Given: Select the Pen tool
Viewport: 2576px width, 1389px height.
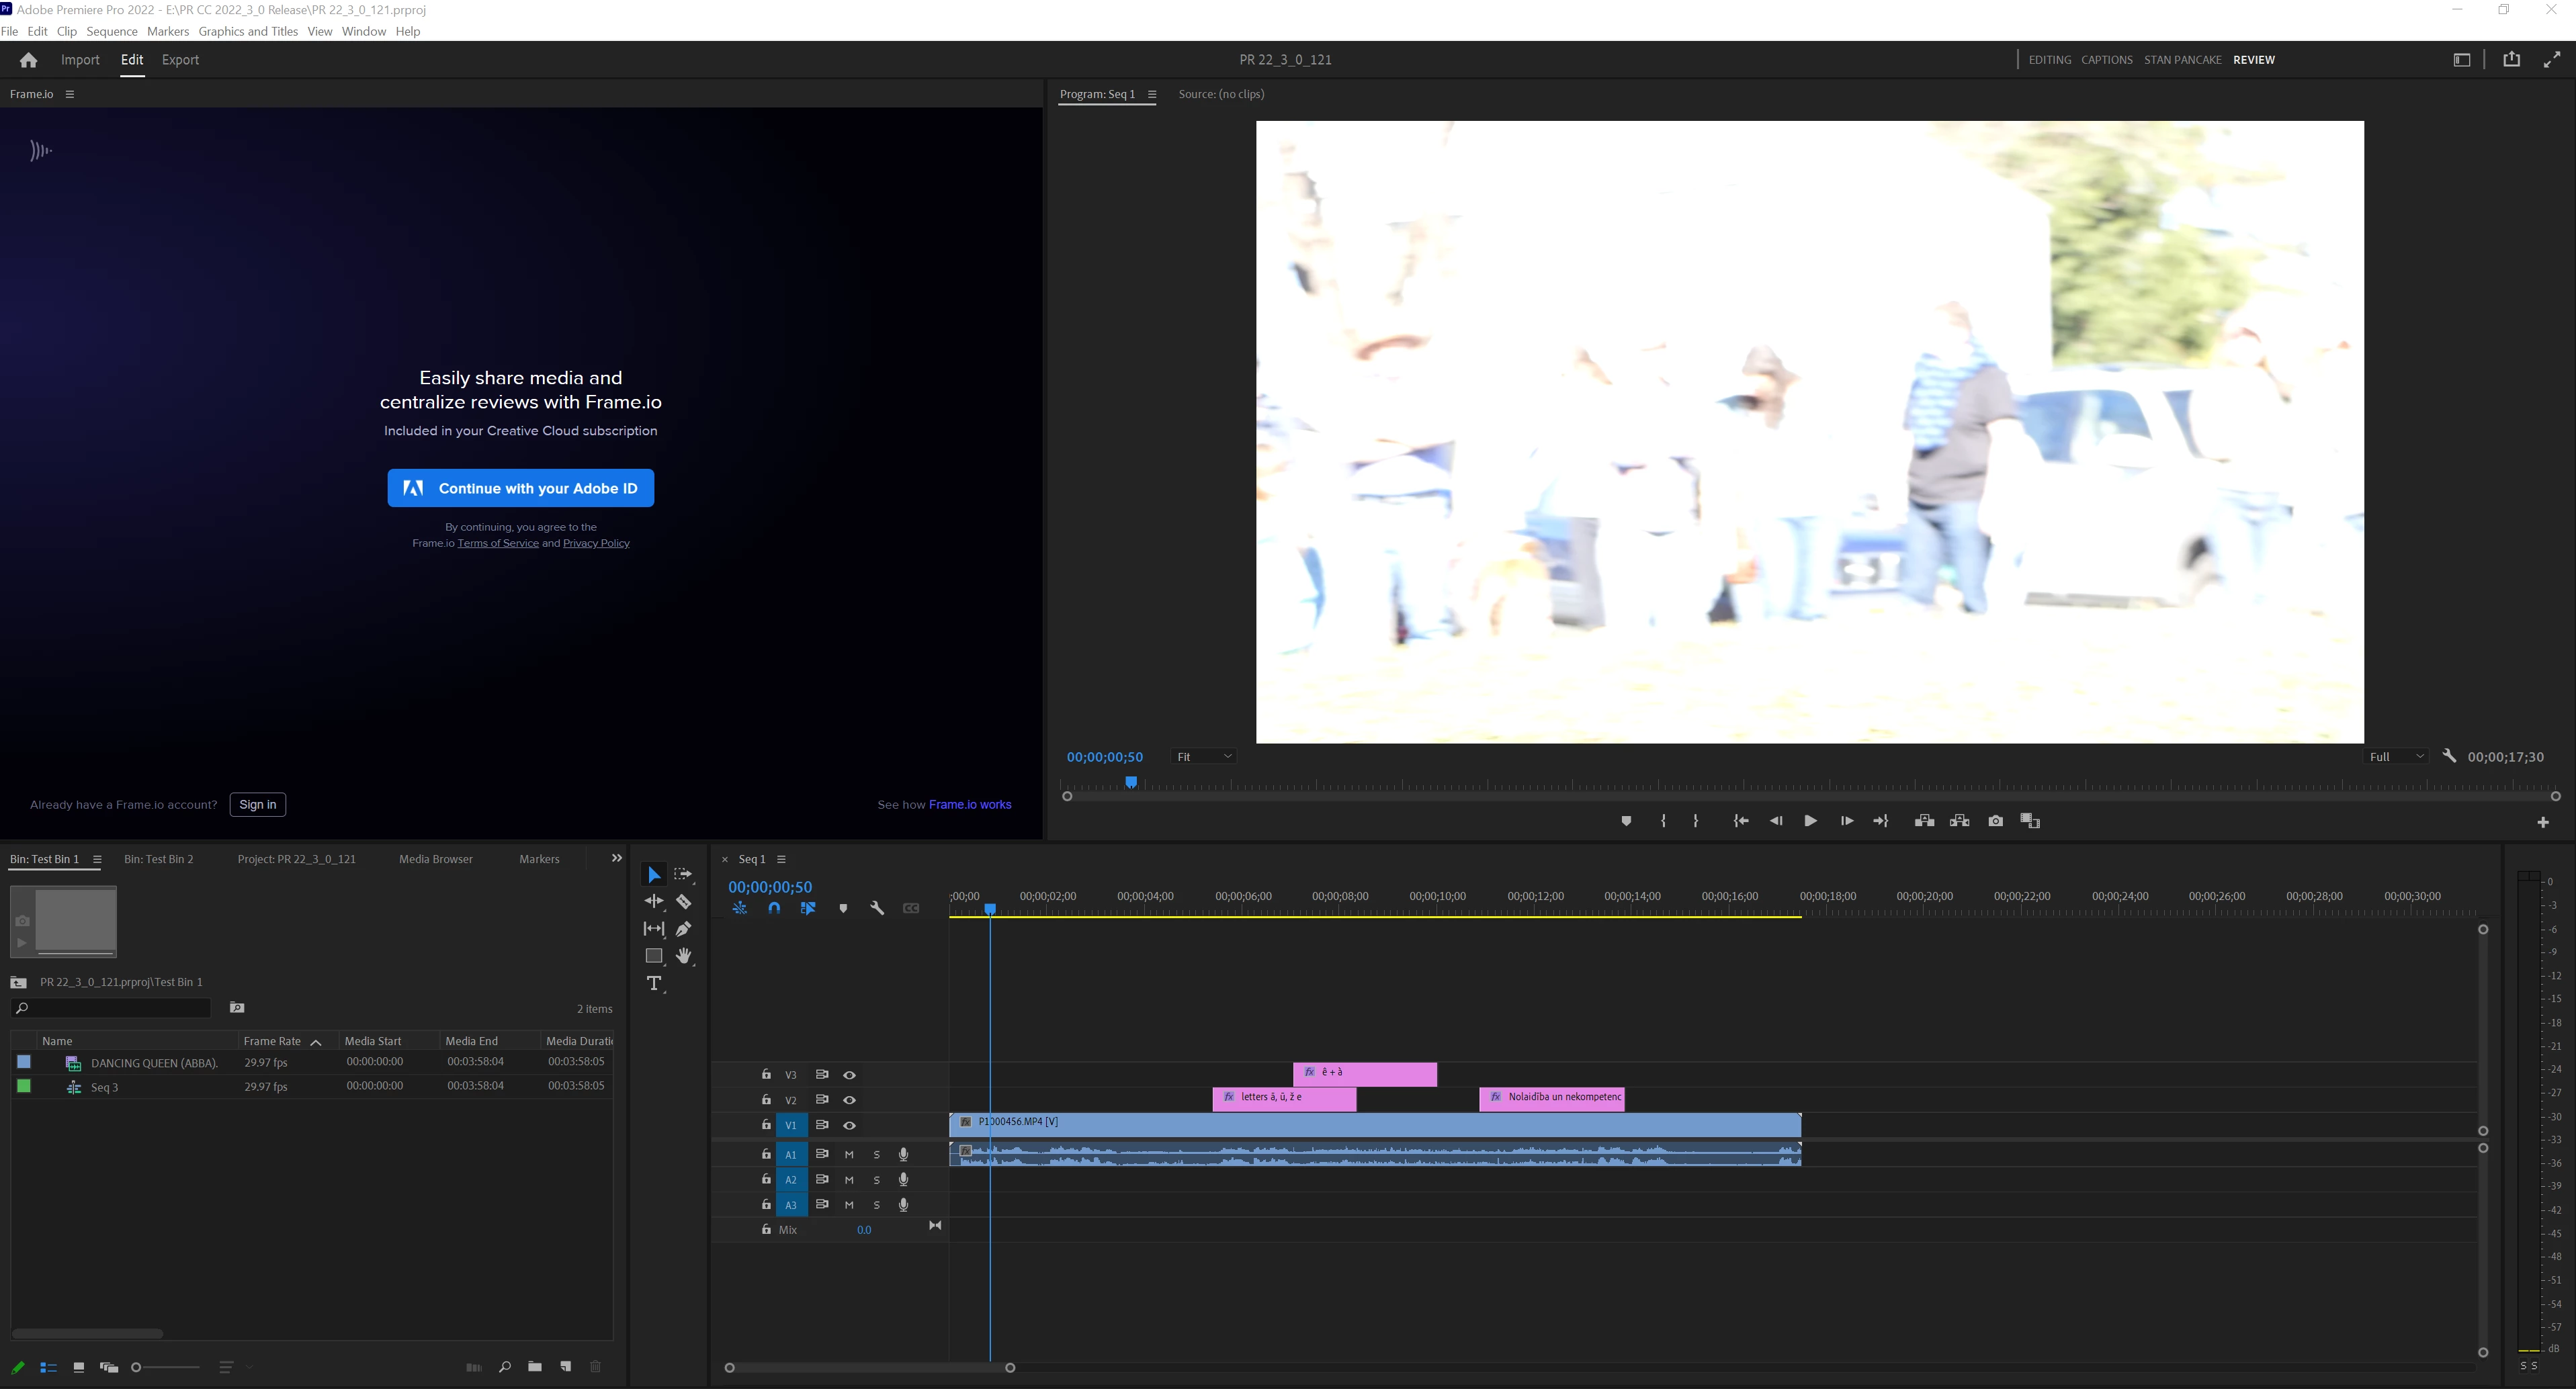Looking at the screenshot, I should tap(684, 929).
